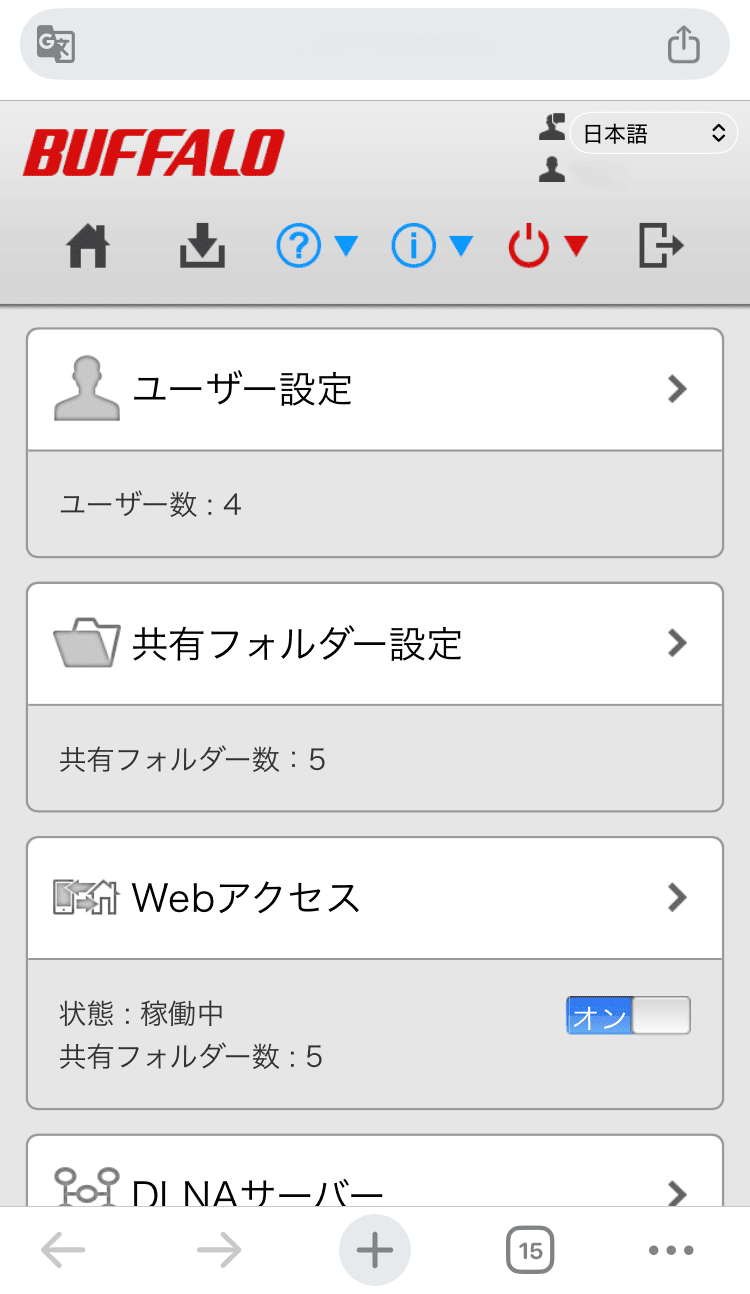The image size is (750, 1294).
Task: Open the 共有フォルダー設定 menu entry
Action: 297,644
